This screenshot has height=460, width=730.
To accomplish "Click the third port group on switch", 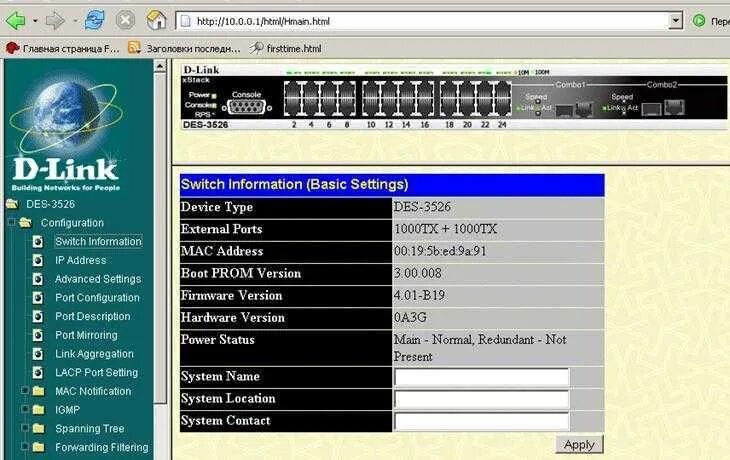I will tap(476, 98).
